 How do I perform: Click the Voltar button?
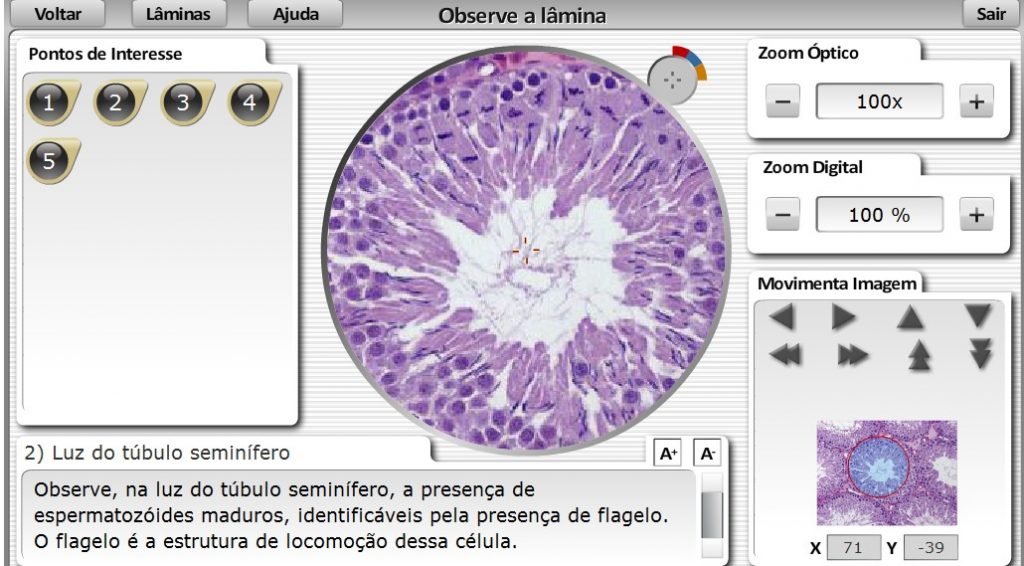(x=58, y=14)
